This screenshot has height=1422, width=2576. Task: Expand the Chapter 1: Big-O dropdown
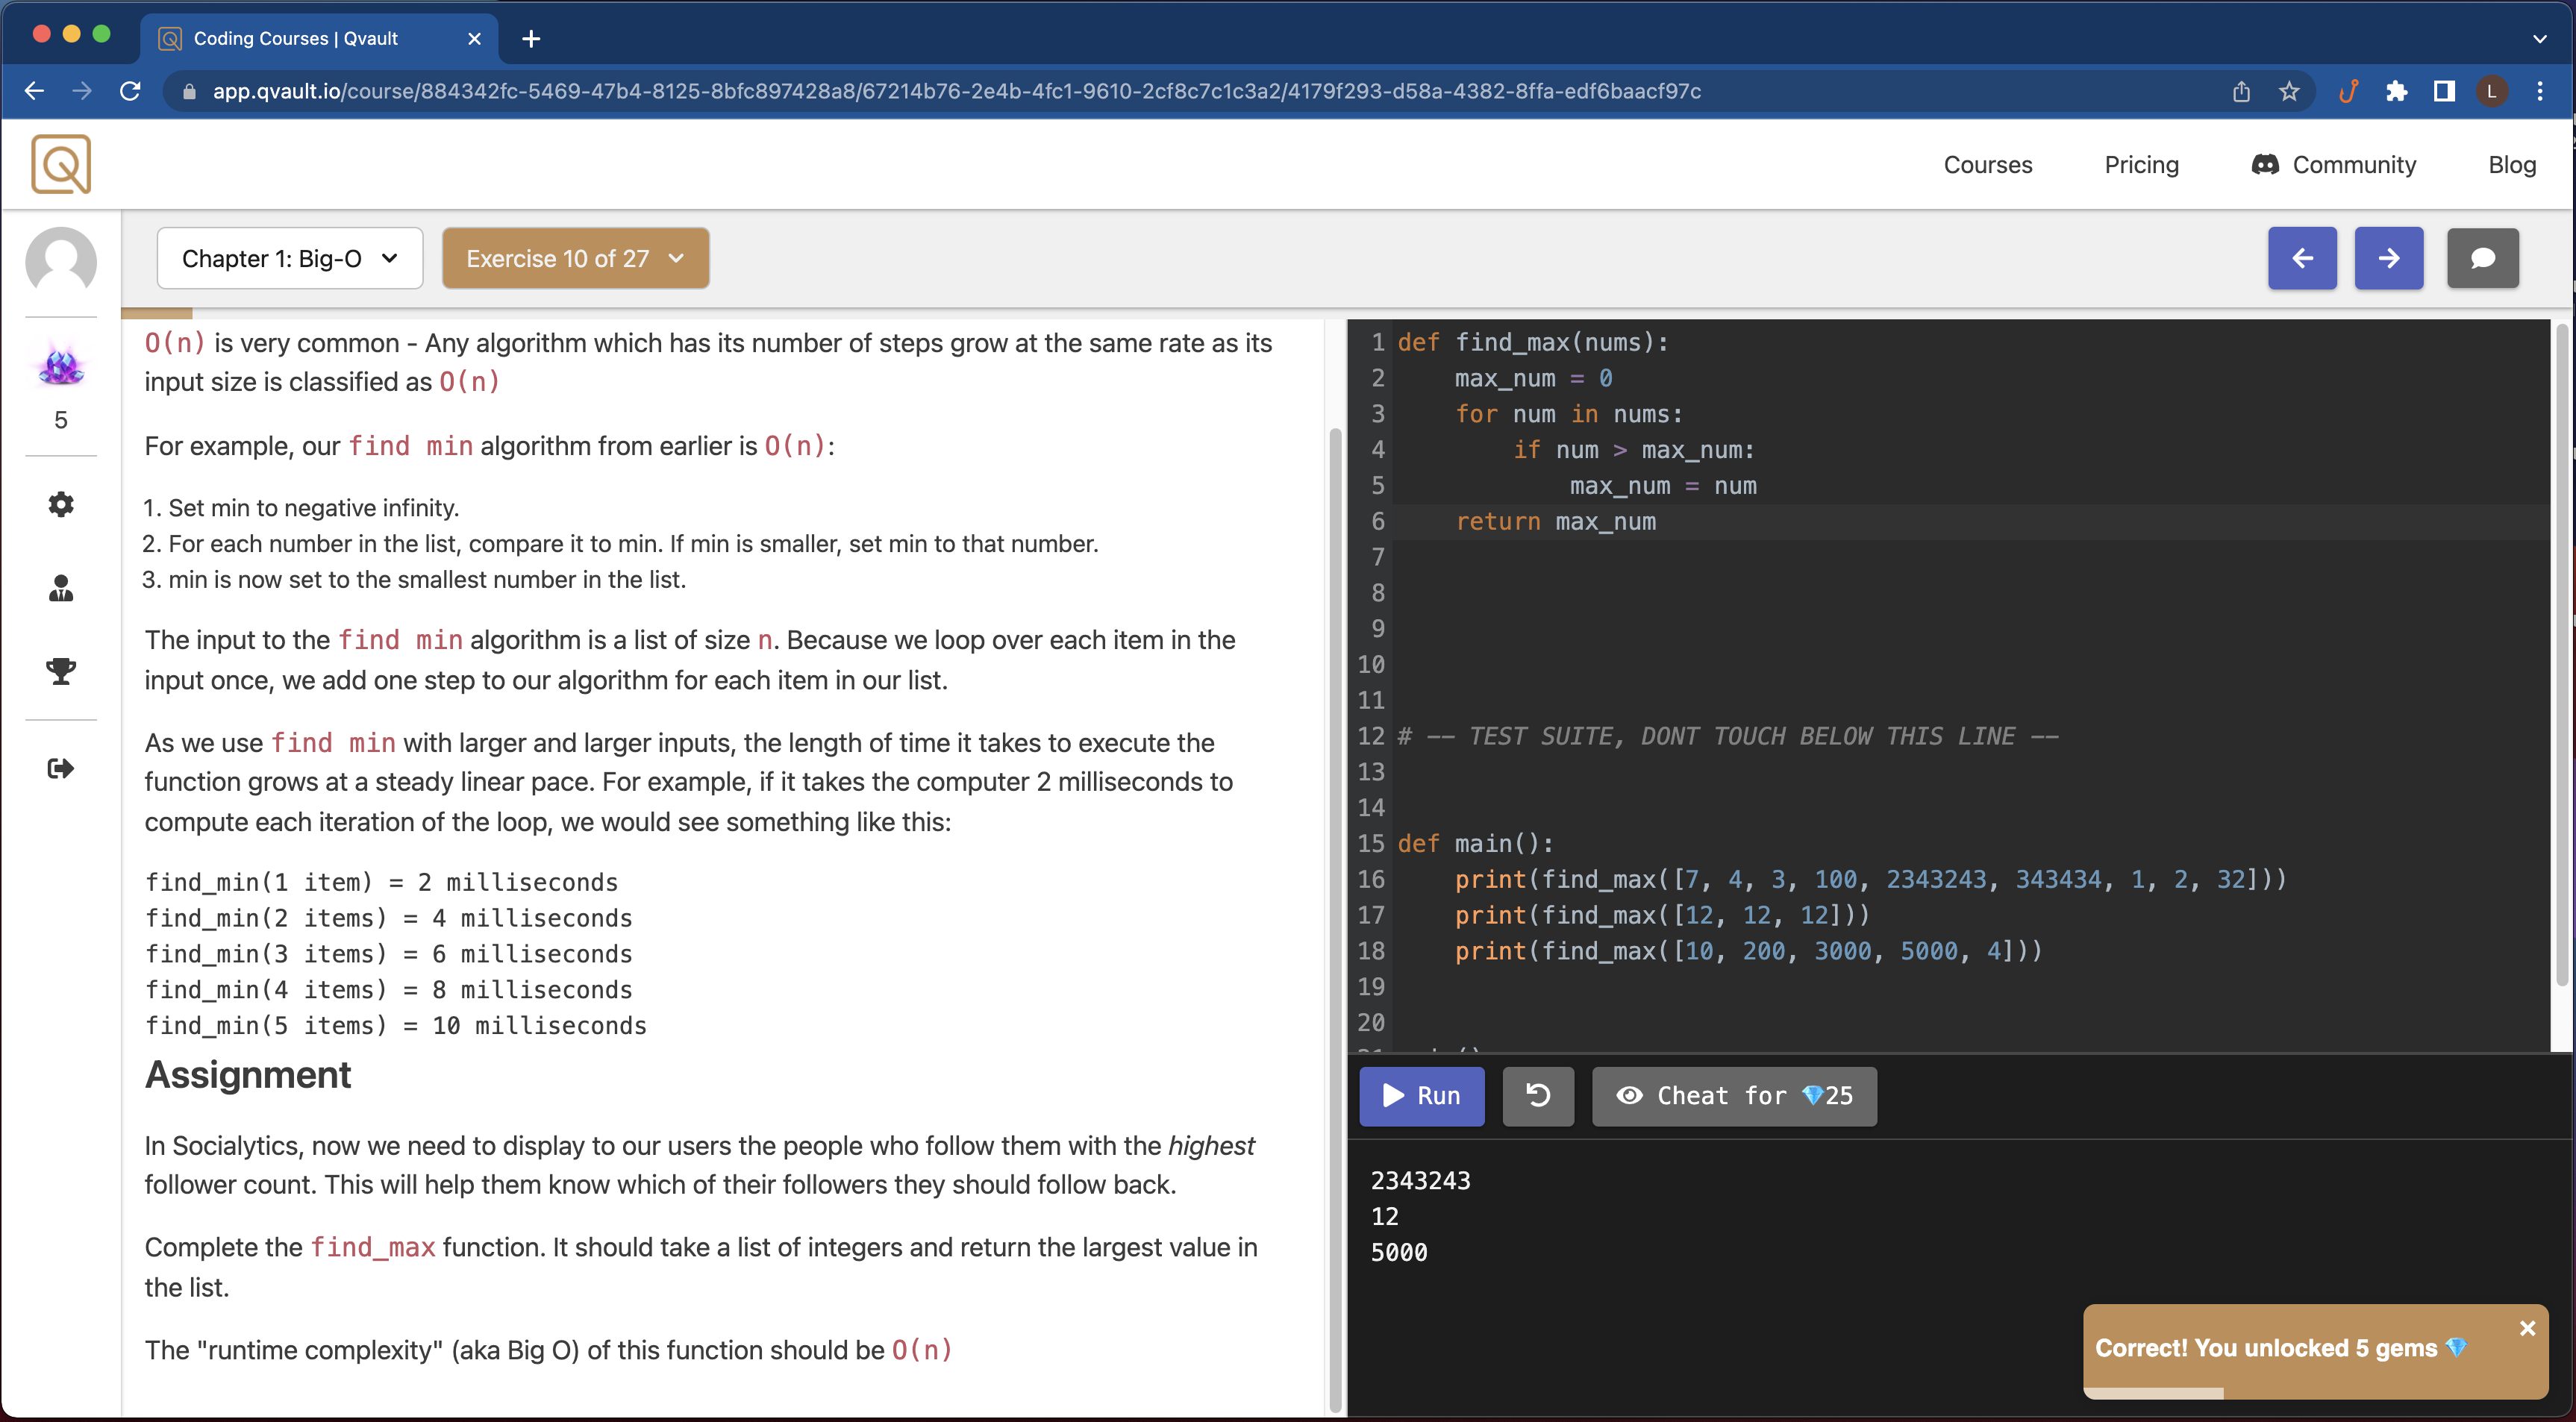coord(290,259)
